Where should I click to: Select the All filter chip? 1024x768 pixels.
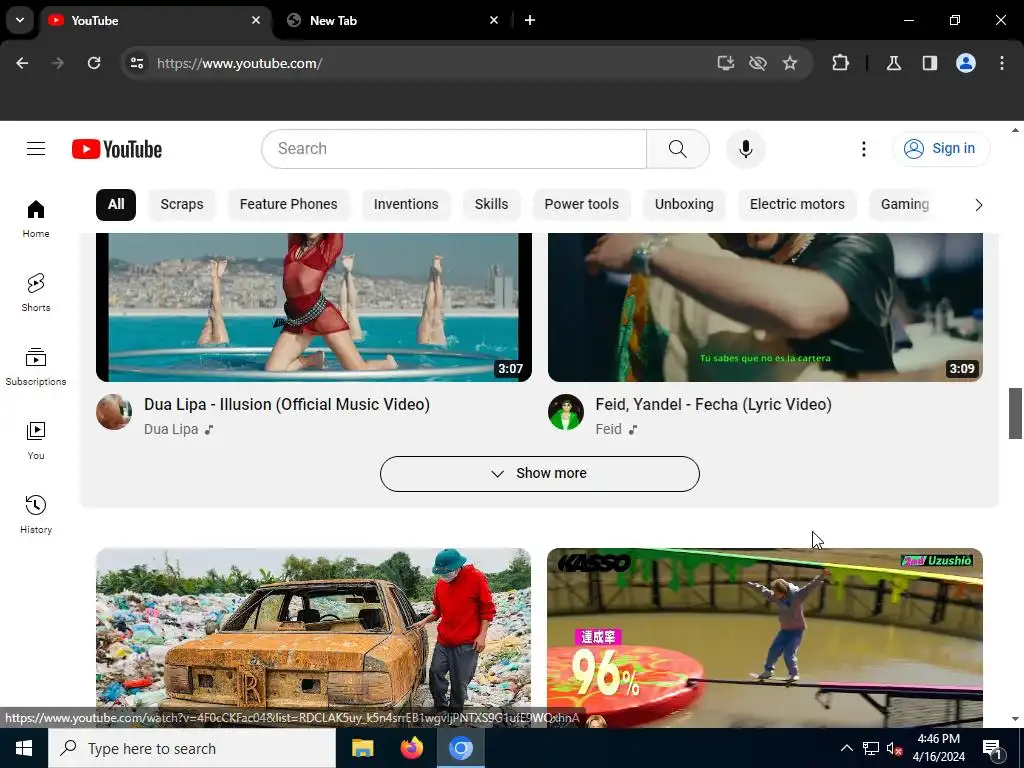[x=116, y=204]
